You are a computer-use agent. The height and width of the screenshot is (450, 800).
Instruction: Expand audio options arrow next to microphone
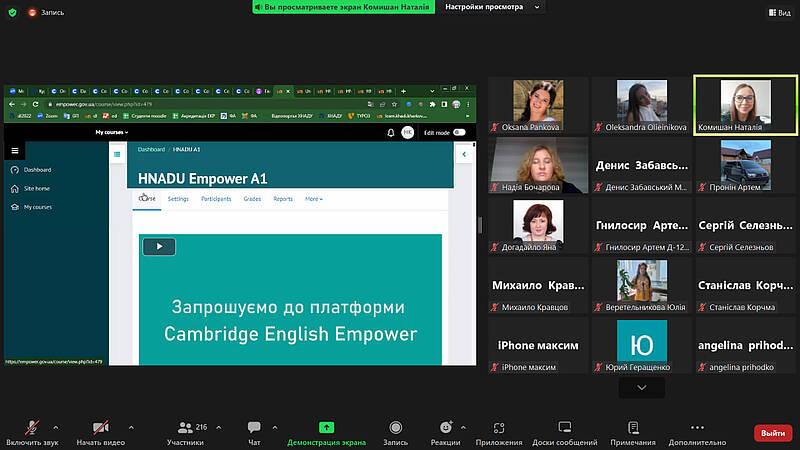[x=56, y=428]
